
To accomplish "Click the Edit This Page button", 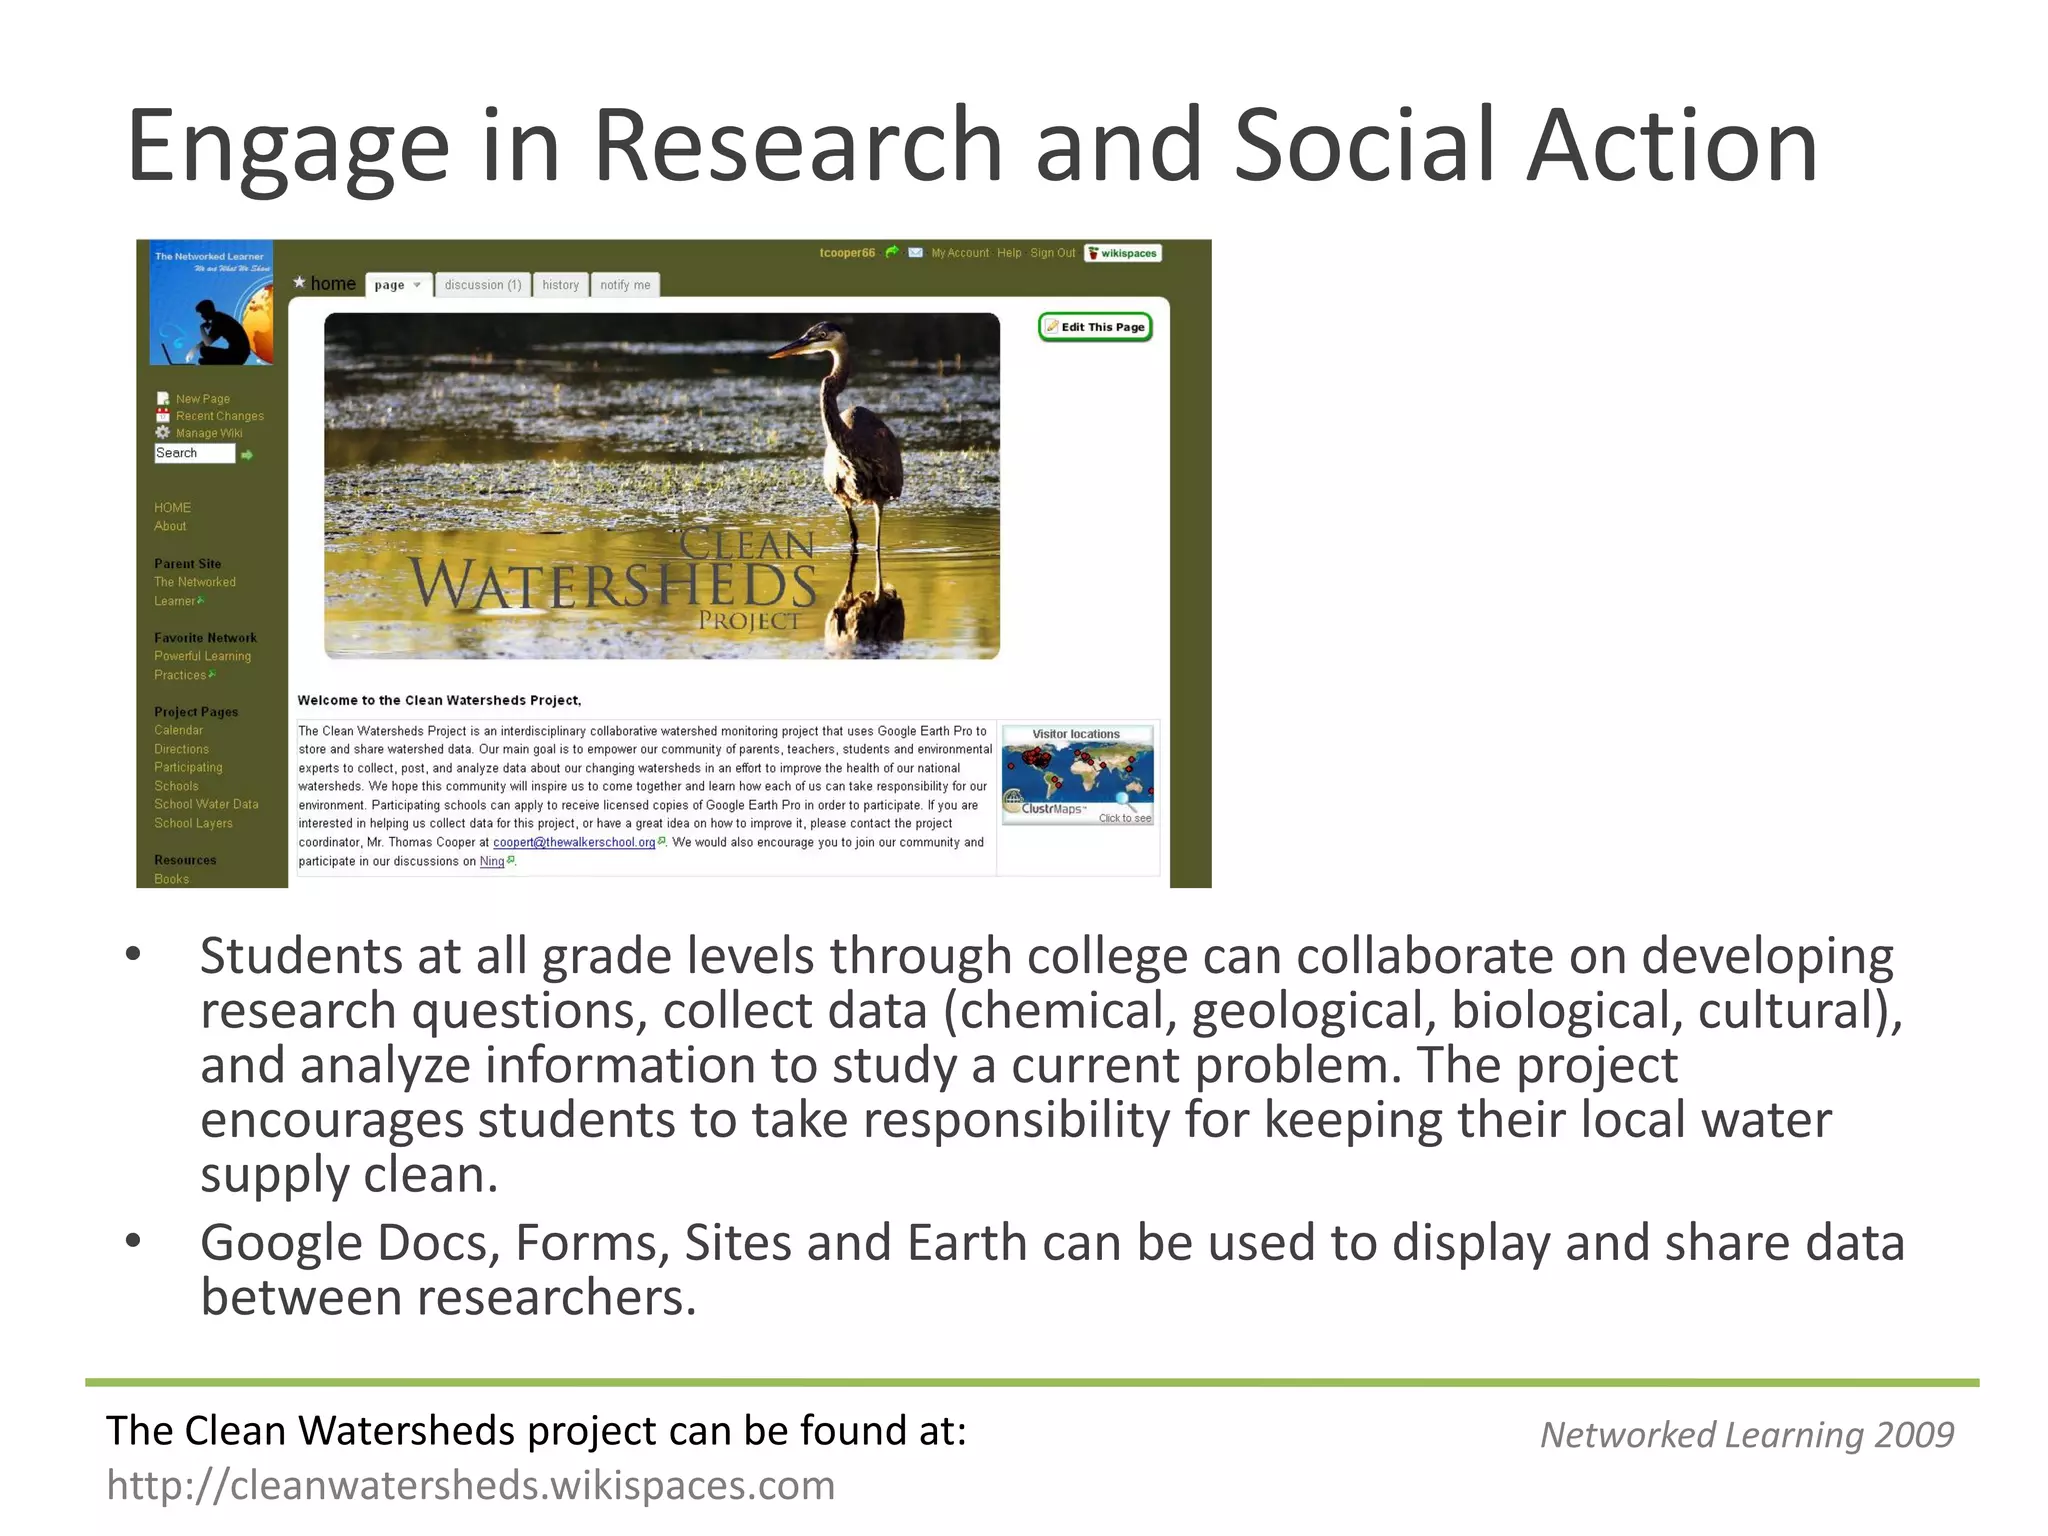I will (x=1095, y=327).
